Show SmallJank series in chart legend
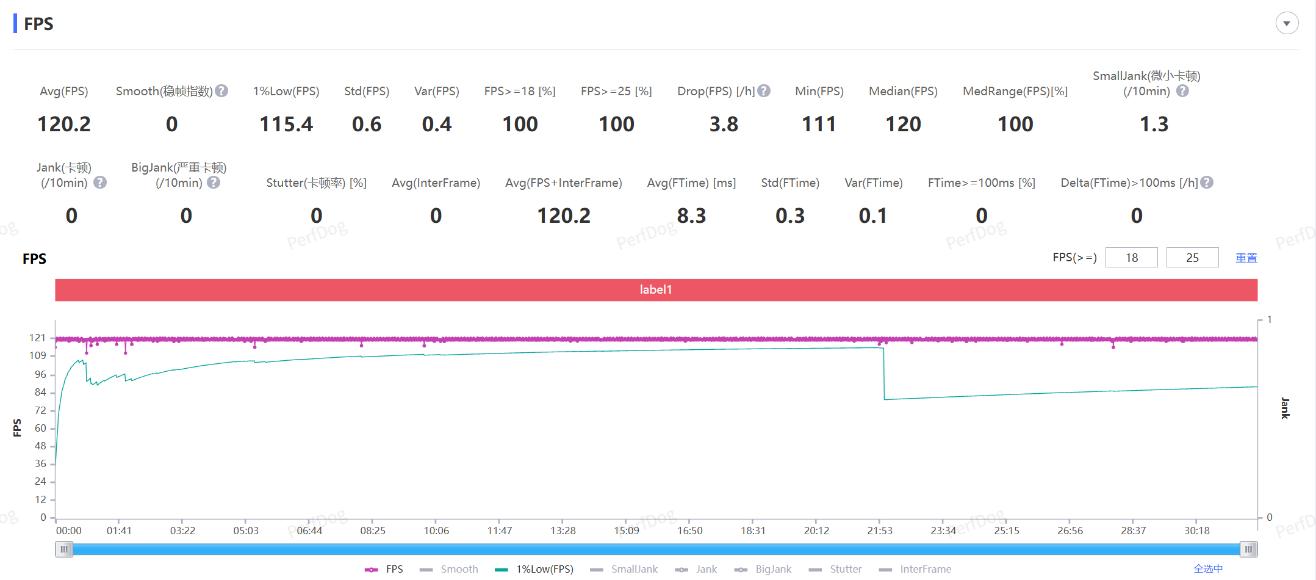The image size is (1316, 580). coord(624,569)
